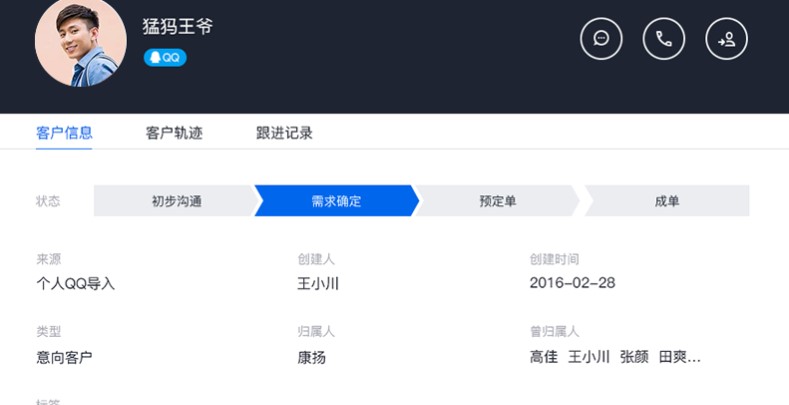The height and width of the screenshot is (405, 789).
Task: Click owner name 康扬
Action: point(311,357)
